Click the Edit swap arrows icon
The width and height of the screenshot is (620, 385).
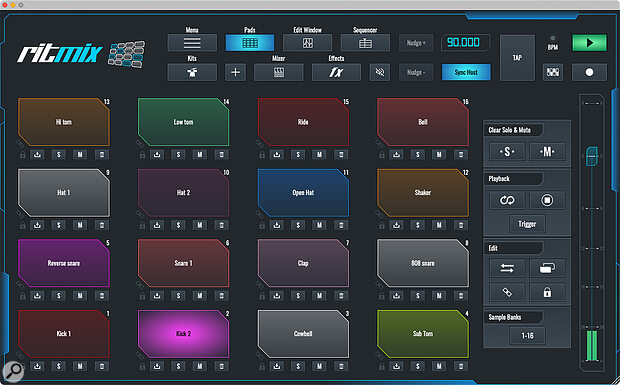point(507,268)
